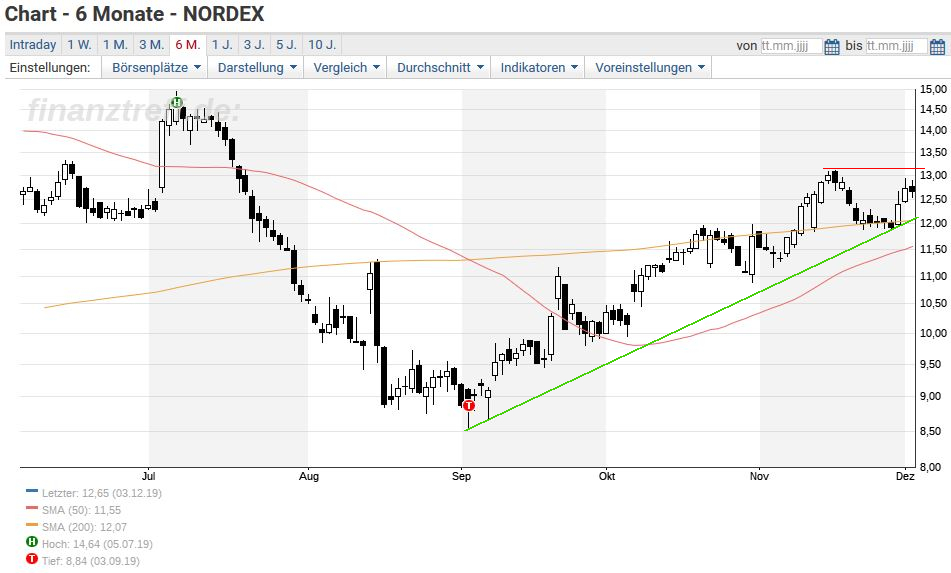Click the 'Hoch: 14,64 (05.07.19)' legend entry
The image size is (951, 573).
[x=97, y=544]
